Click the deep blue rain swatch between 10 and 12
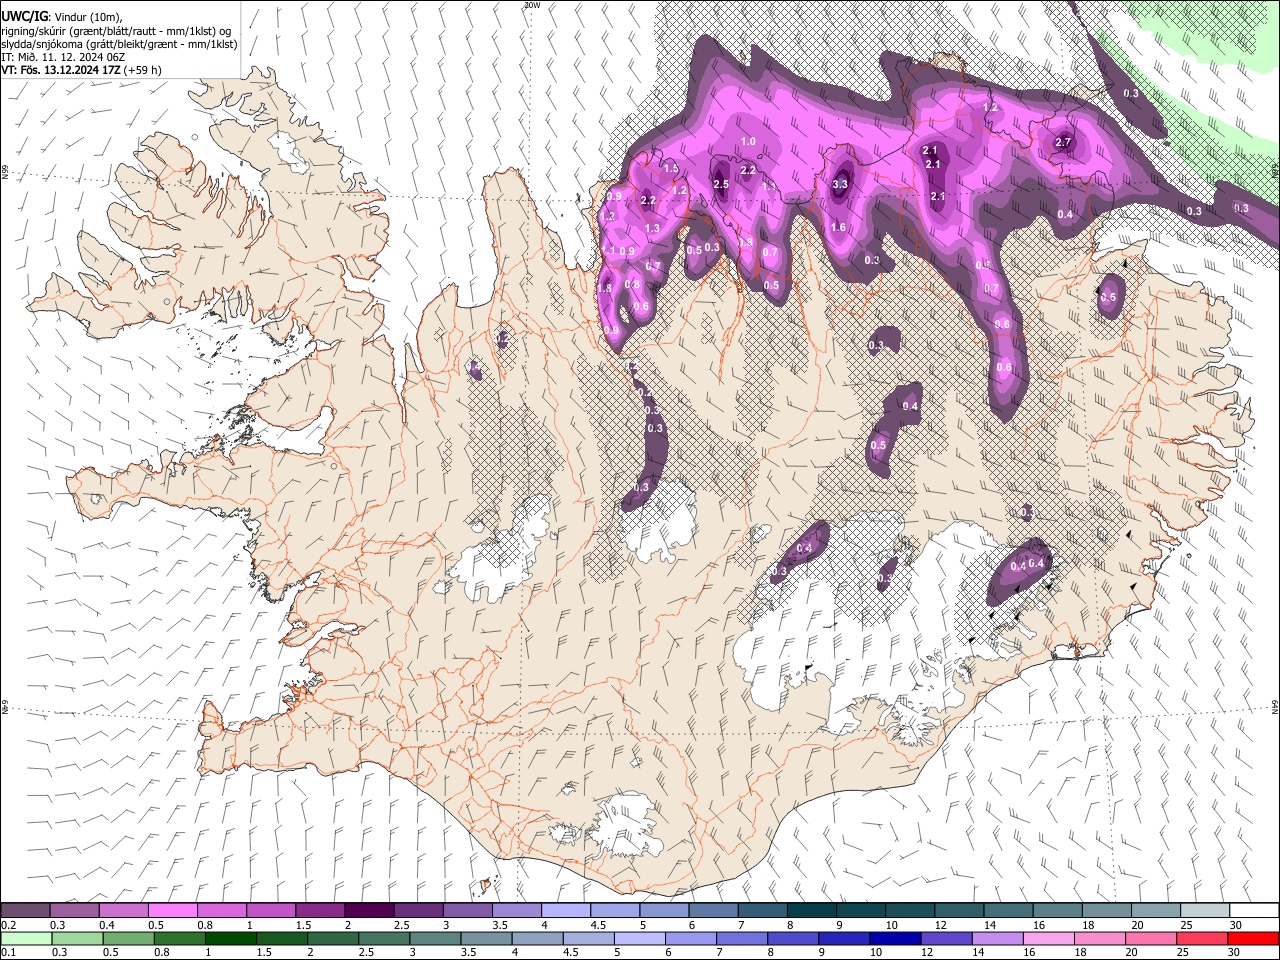The width and height of the screenshot is (1280, 960). 894,938
